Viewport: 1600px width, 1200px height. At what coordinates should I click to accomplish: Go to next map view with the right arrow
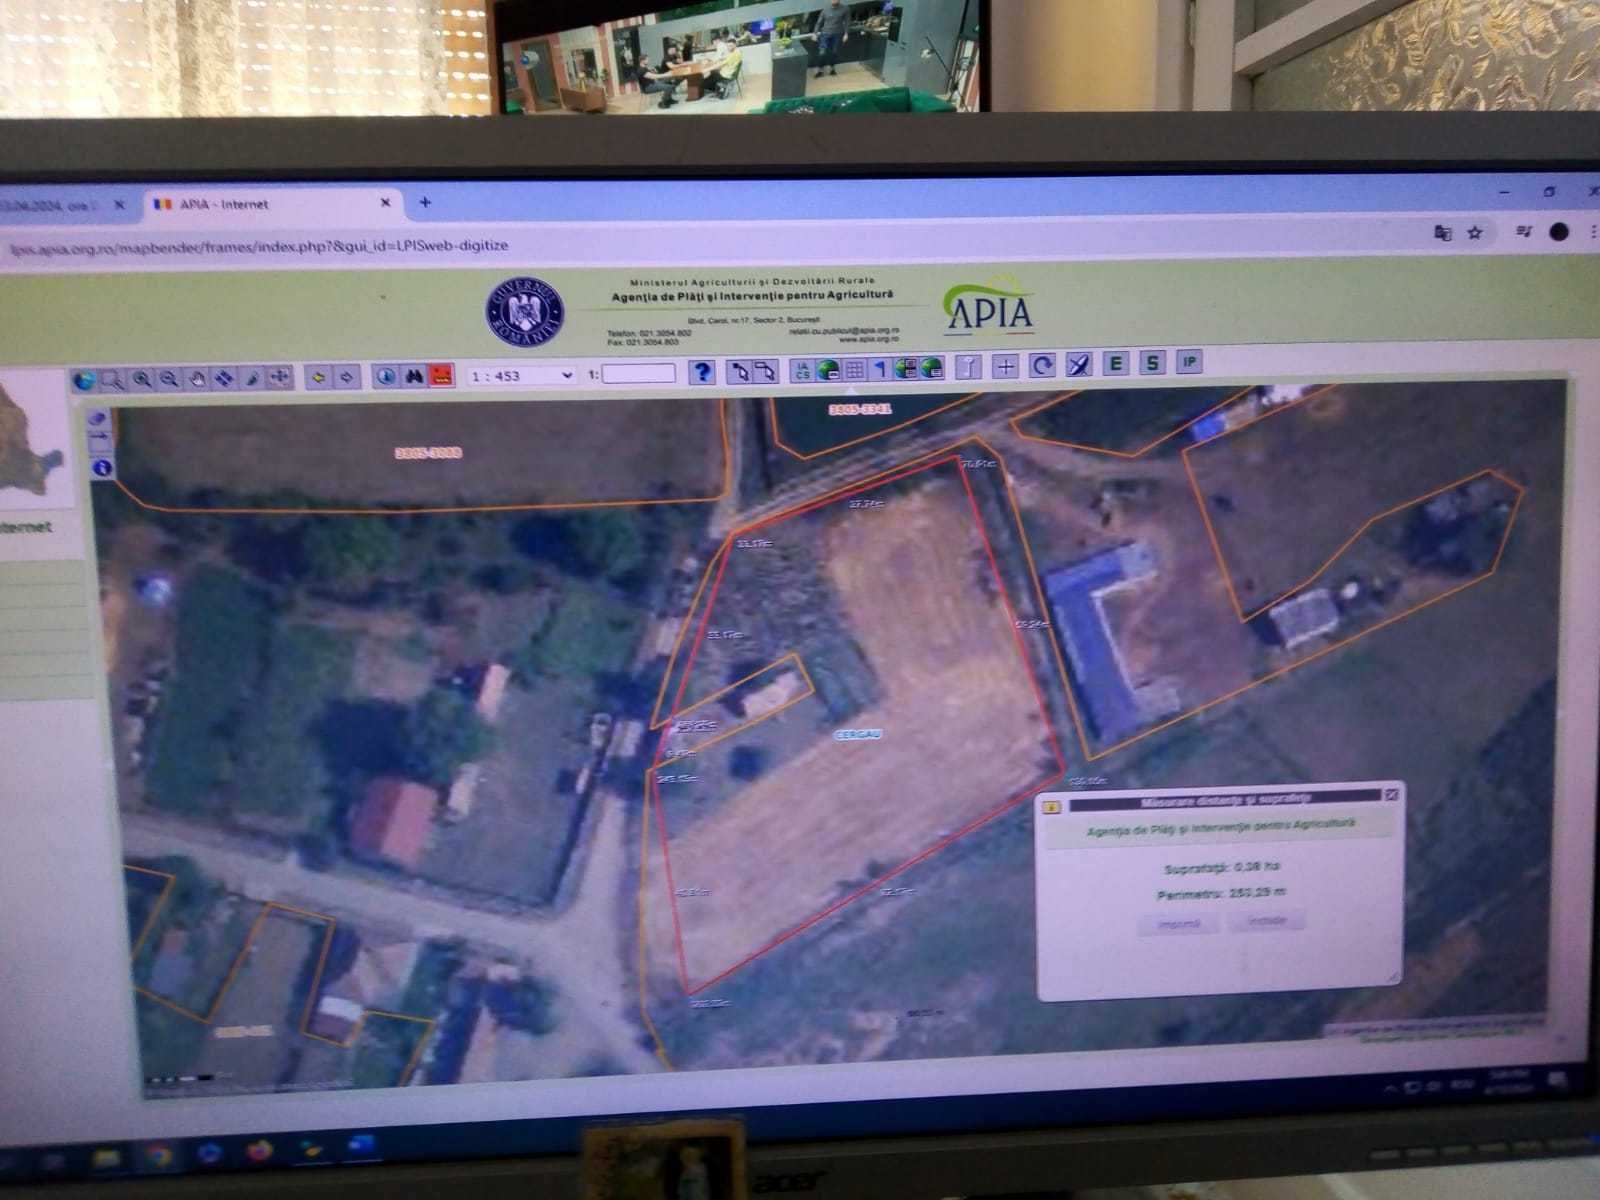[346, 377]
